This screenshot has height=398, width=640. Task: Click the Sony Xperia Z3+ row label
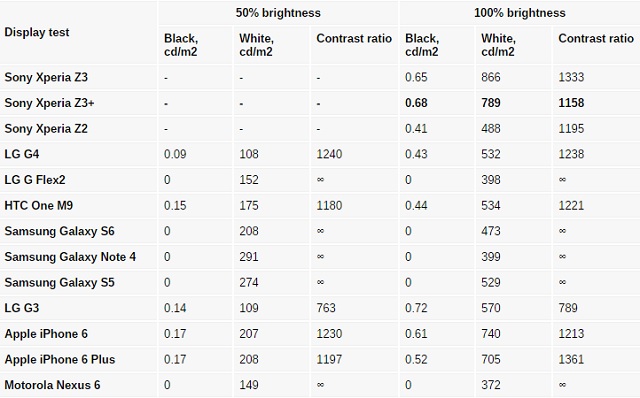pos(49,103)
